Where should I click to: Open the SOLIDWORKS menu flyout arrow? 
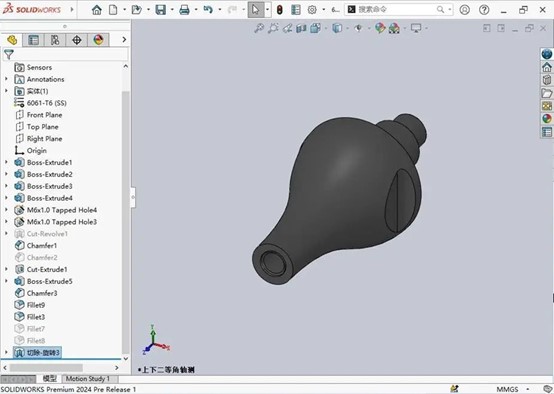tap(72, 10)
